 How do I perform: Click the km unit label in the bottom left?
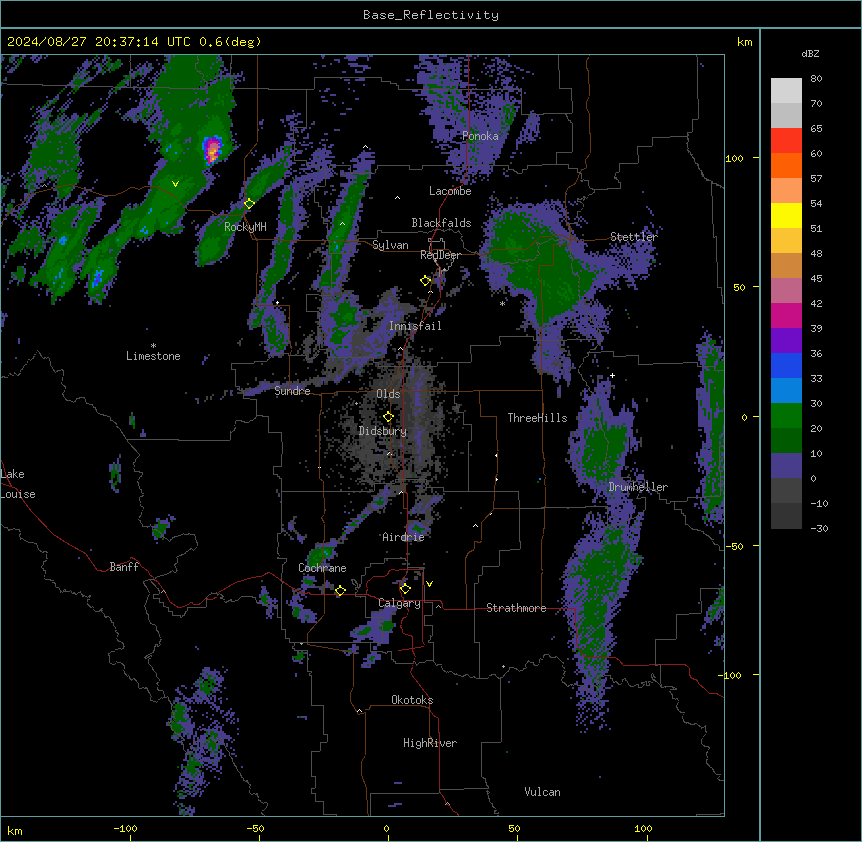tap(15, 830)
